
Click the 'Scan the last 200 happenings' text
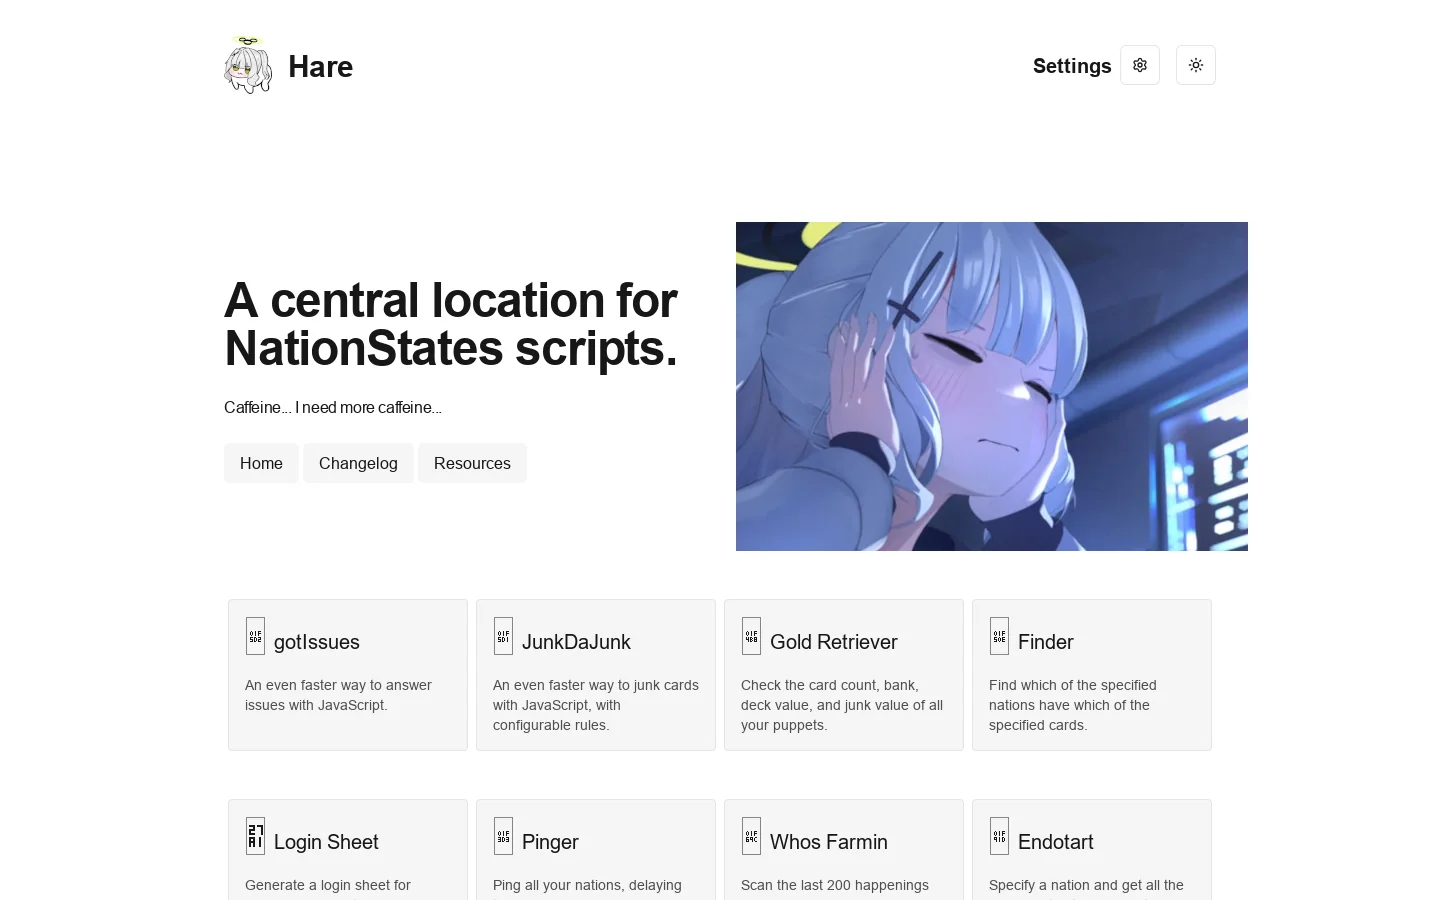[835, 885]
